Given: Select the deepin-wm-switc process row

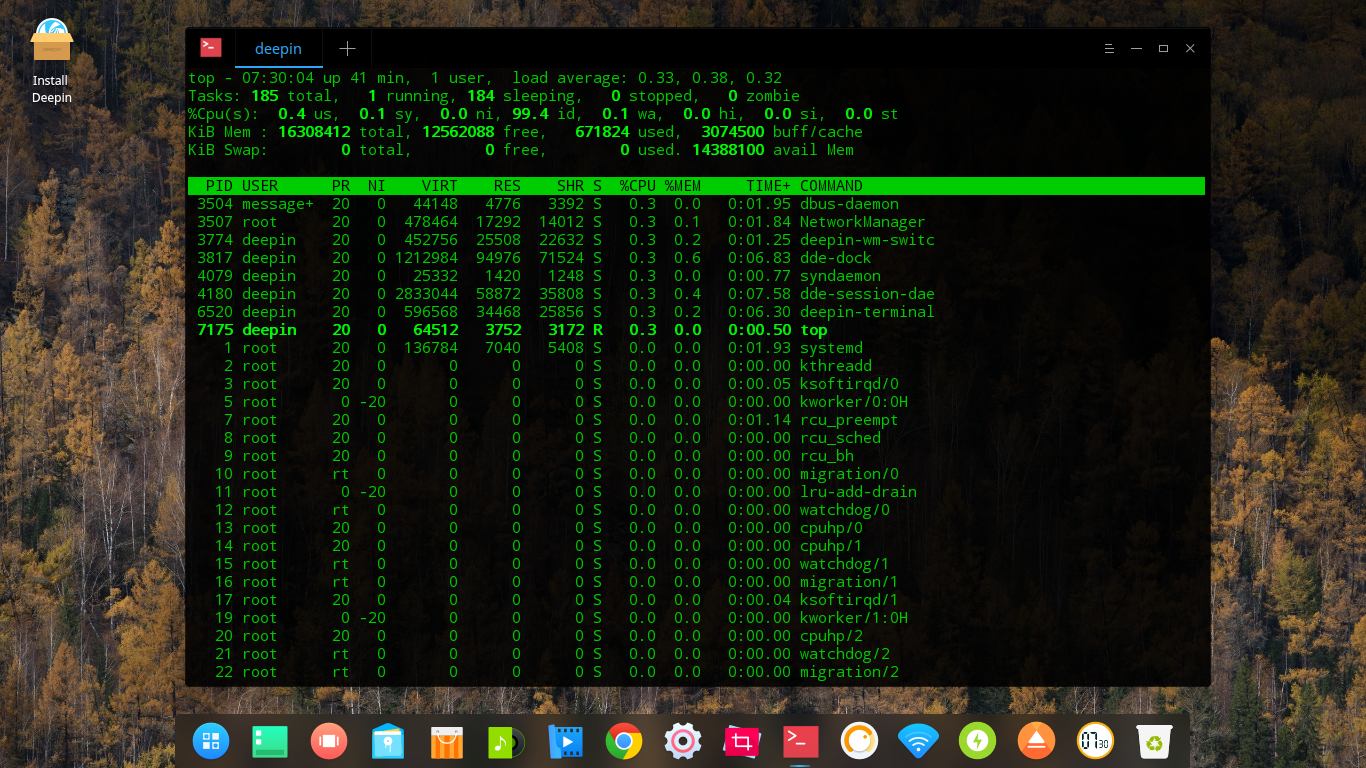Looking at the screenshot, I should coord(696,240).
